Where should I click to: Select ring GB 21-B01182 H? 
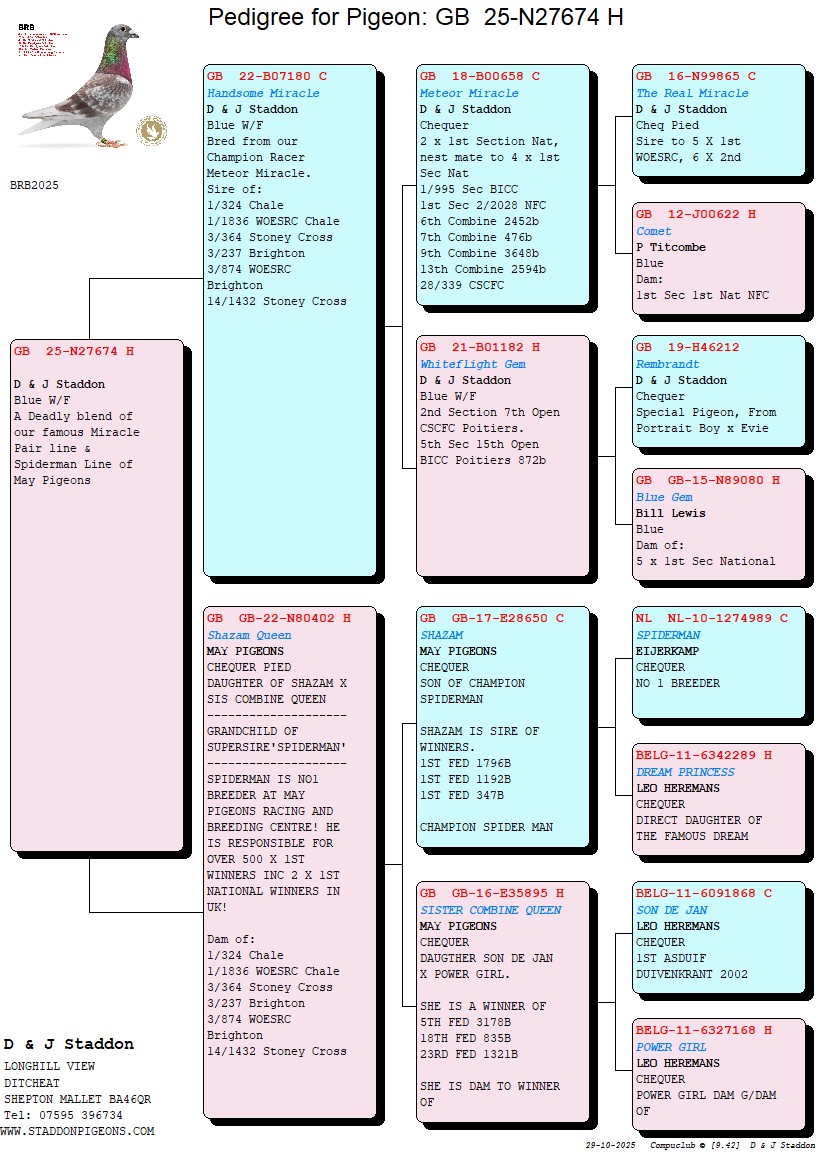(480, 348)
